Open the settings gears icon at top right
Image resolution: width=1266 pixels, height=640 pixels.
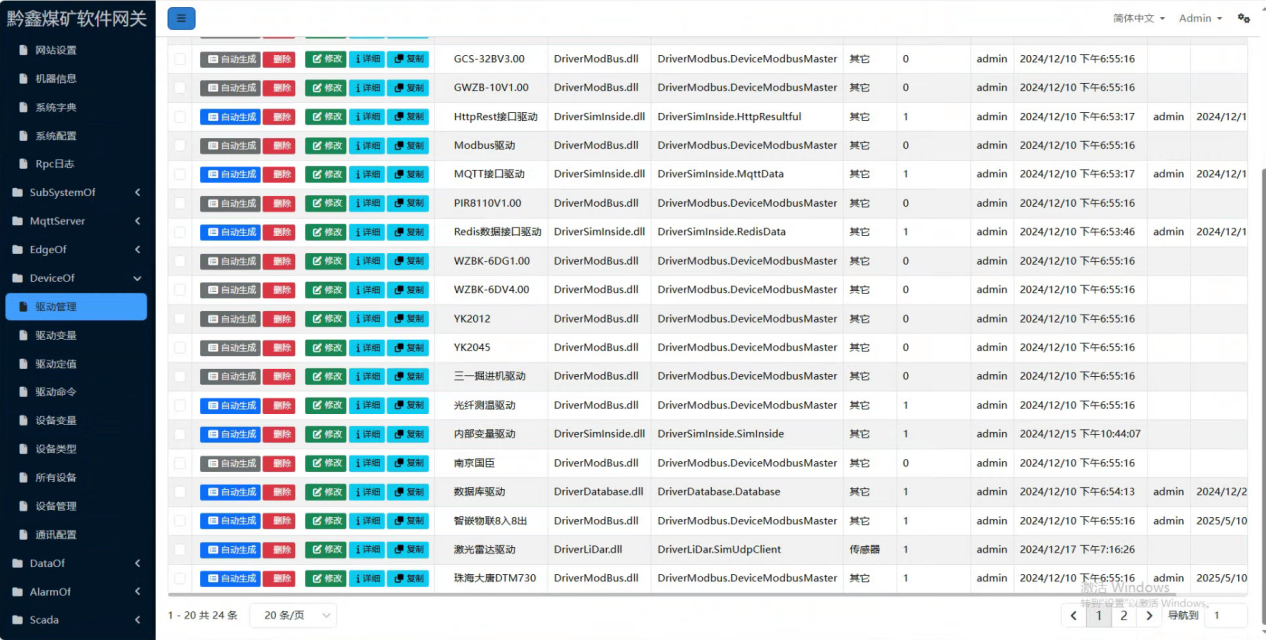(x=1244, y=18)
